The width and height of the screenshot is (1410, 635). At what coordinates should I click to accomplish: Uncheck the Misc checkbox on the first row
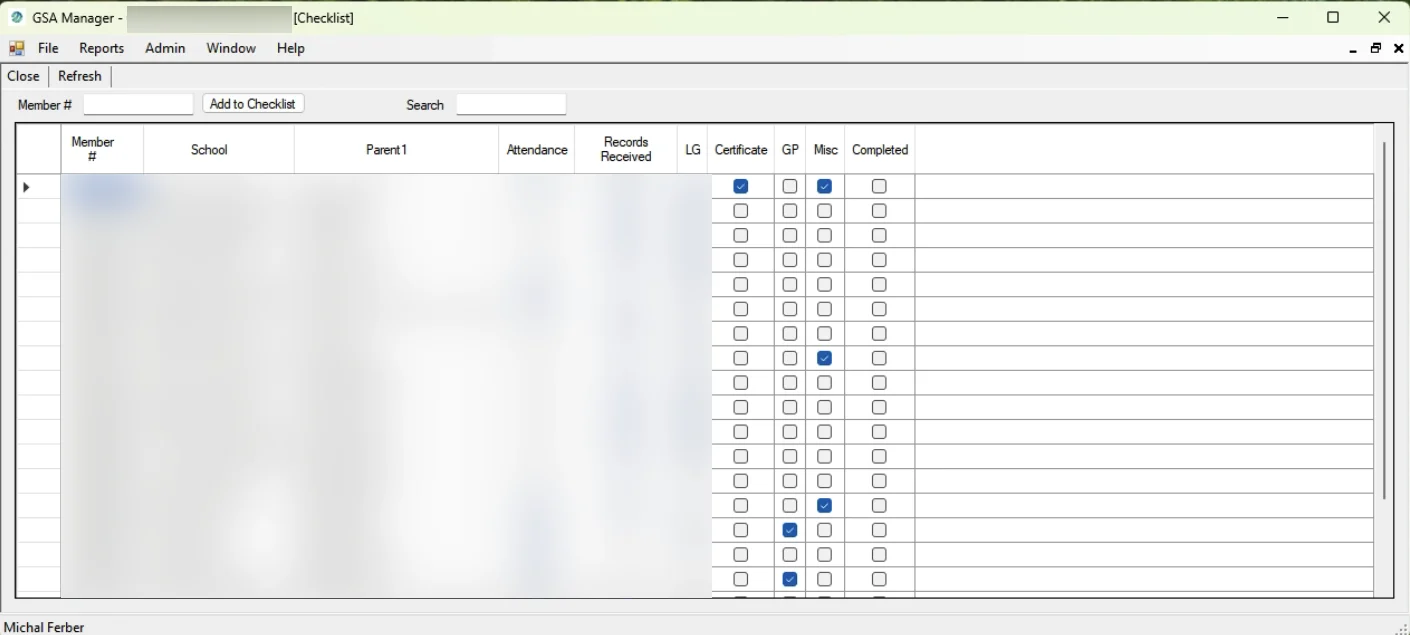tap(824, 186)
